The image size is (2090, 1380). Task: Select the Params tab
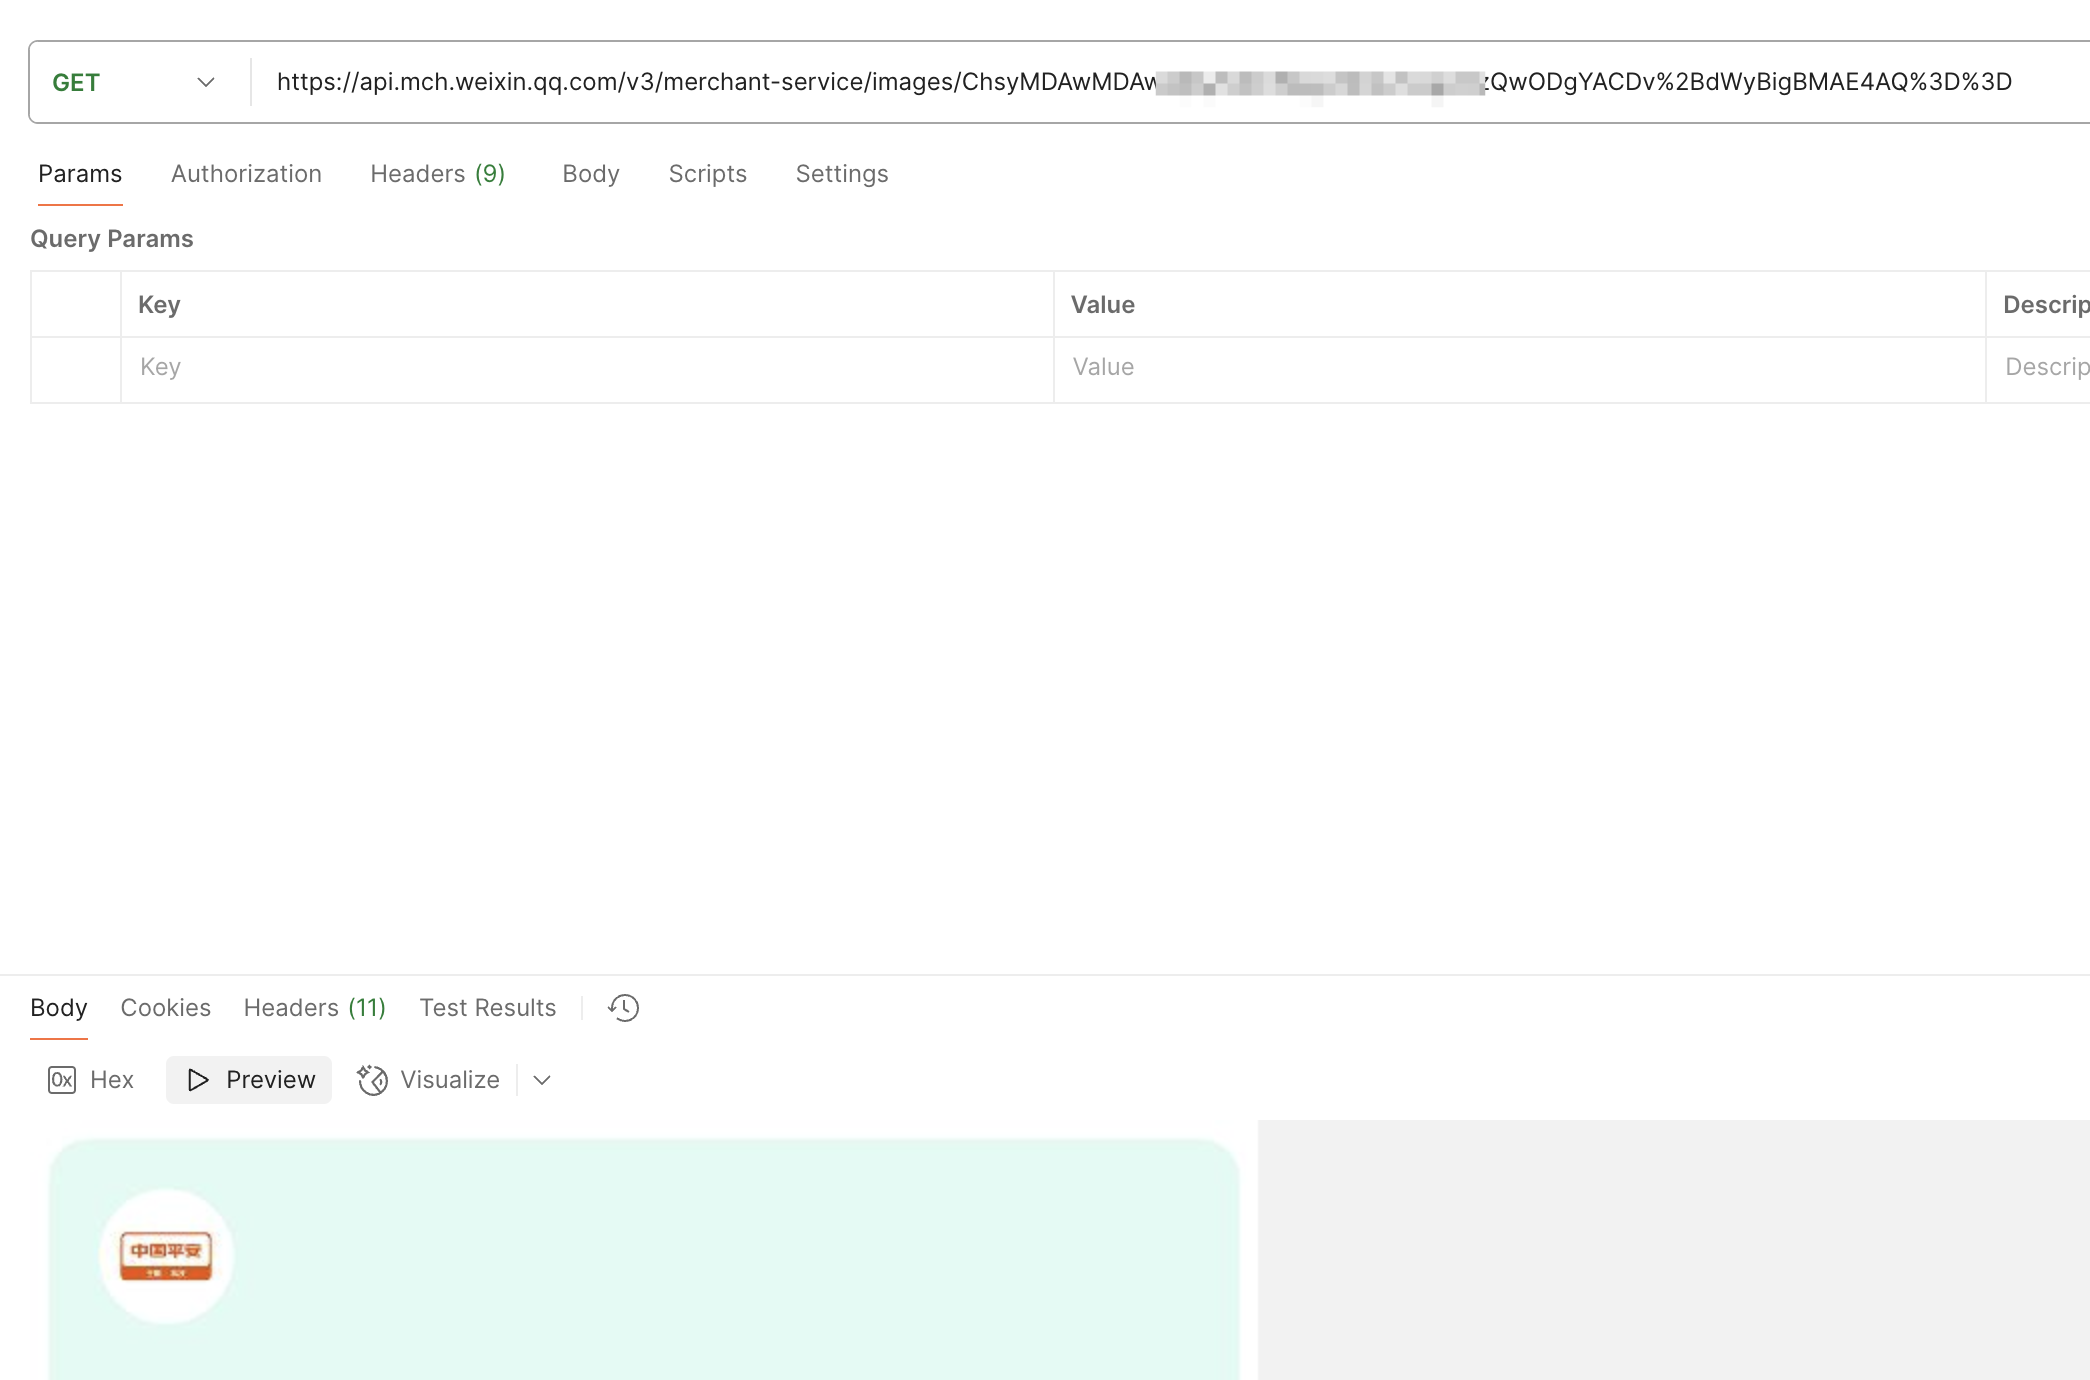(x=80, y=174)
